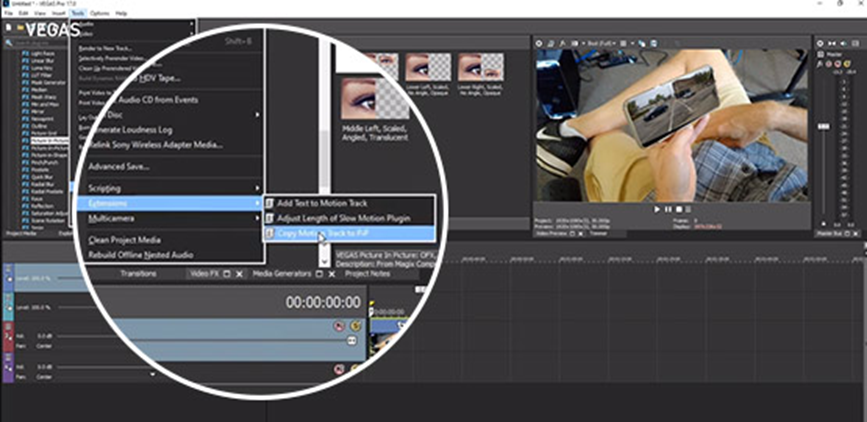The width and height of the screenshot is (867, 422).
Task: Mute the second audio track
Action: 339,369
